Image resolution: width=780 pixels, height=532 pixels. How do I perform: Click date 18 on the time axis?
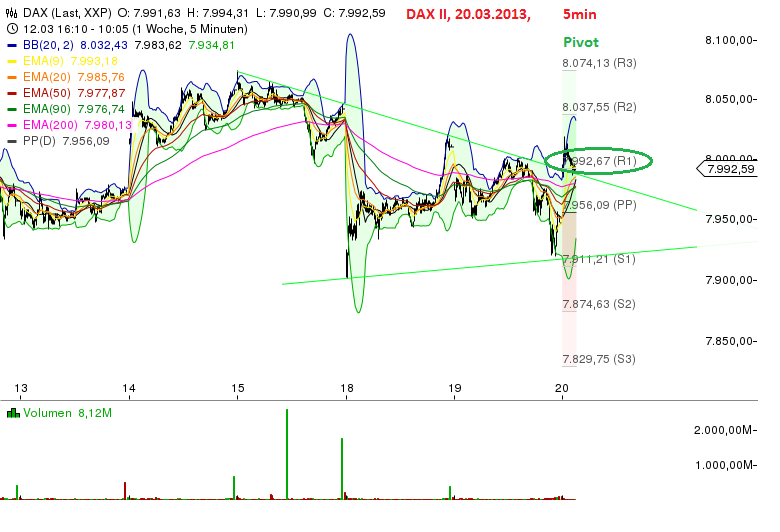pyautogui.click(x=346, y=388)
